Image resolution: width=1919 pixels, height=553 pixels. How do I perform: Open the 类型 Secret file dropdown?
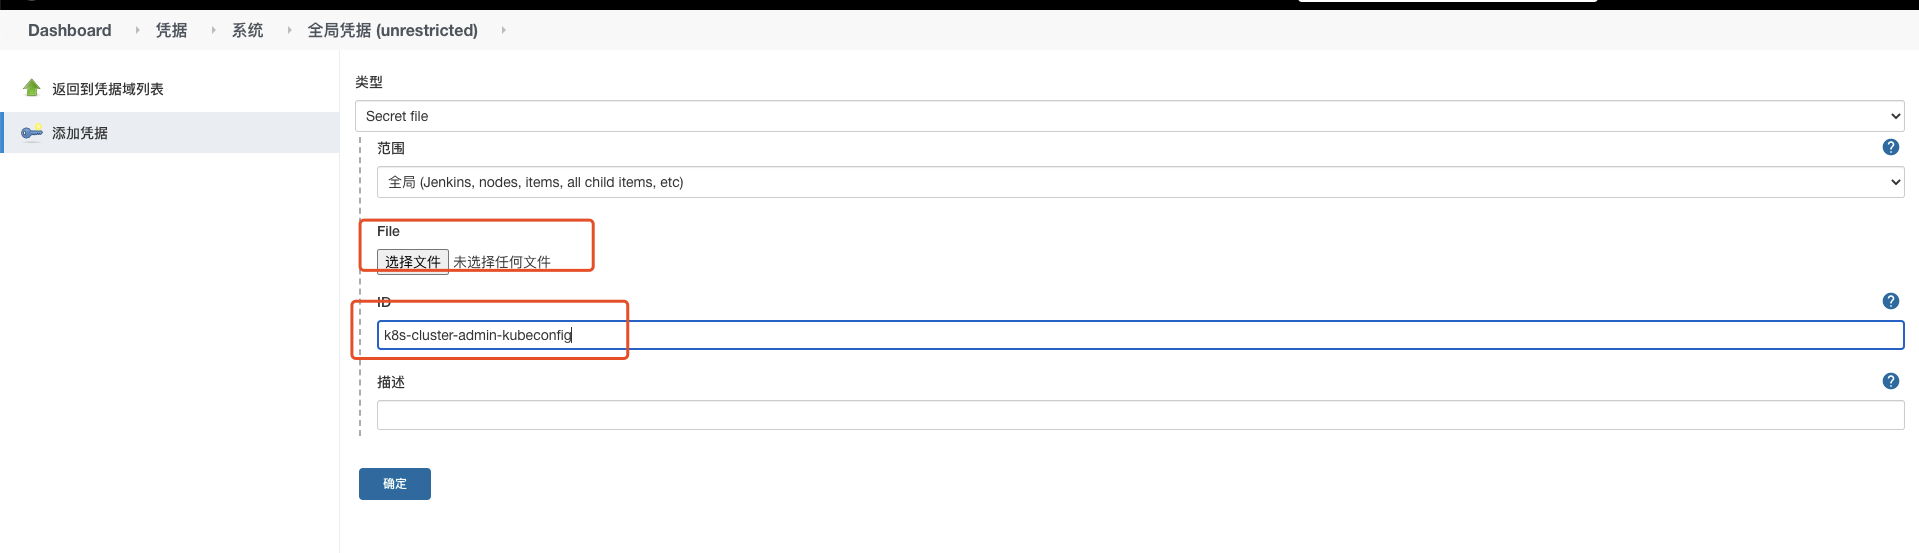pos(1129,116)
